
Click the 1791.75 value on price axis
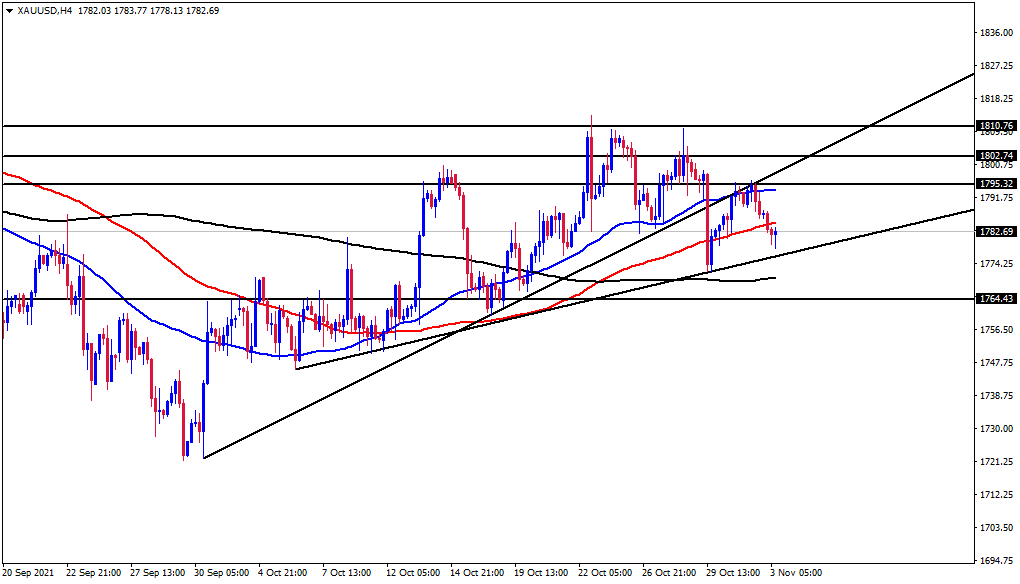997,198
